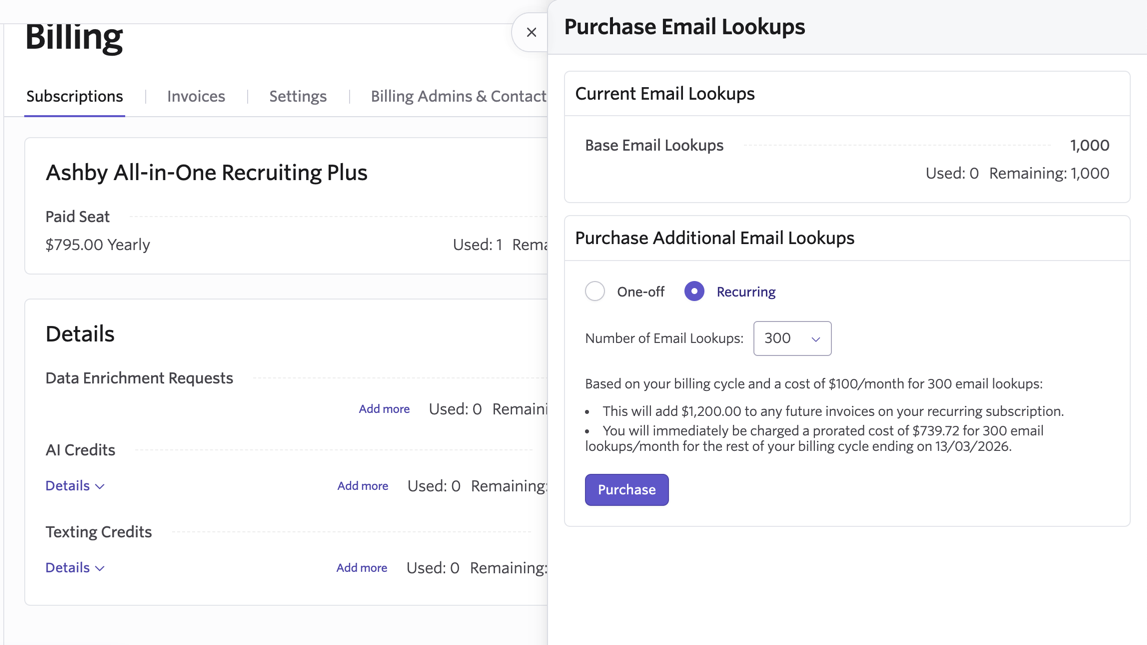Click the Base Email Lookups label
This screenshot has height=645, width=1147.
coord(654,146)
